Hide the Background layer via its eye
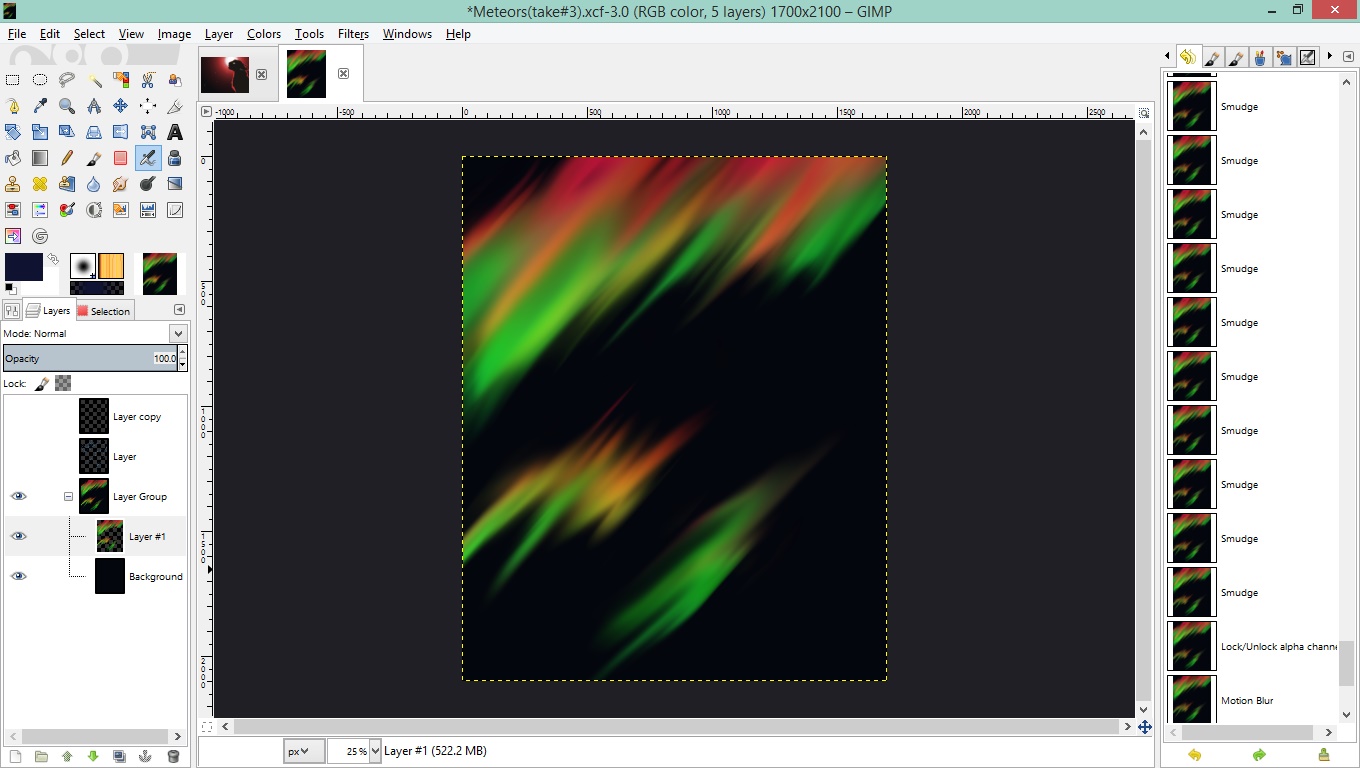The width and height of the screenshot is (1360, 768). click(x=18, y=576)
